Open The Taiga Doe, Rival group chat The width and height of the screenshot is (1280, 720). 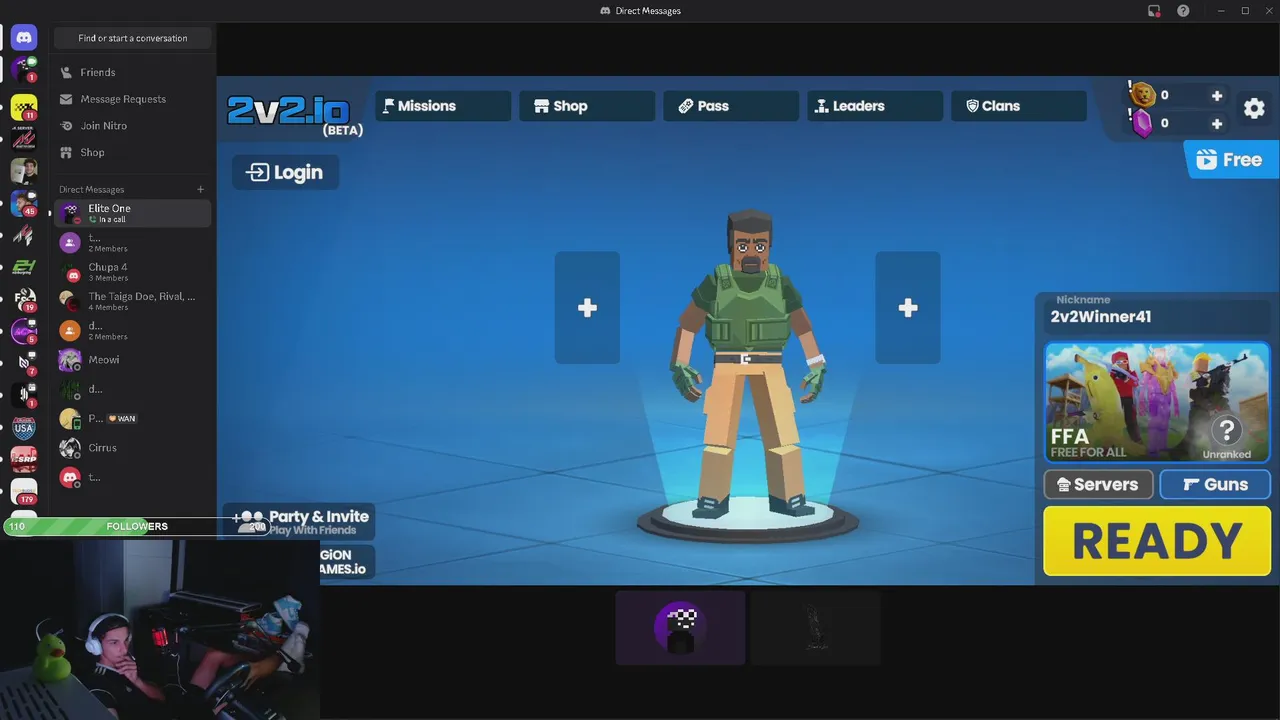pyautogui.click(x=132, y=301)
